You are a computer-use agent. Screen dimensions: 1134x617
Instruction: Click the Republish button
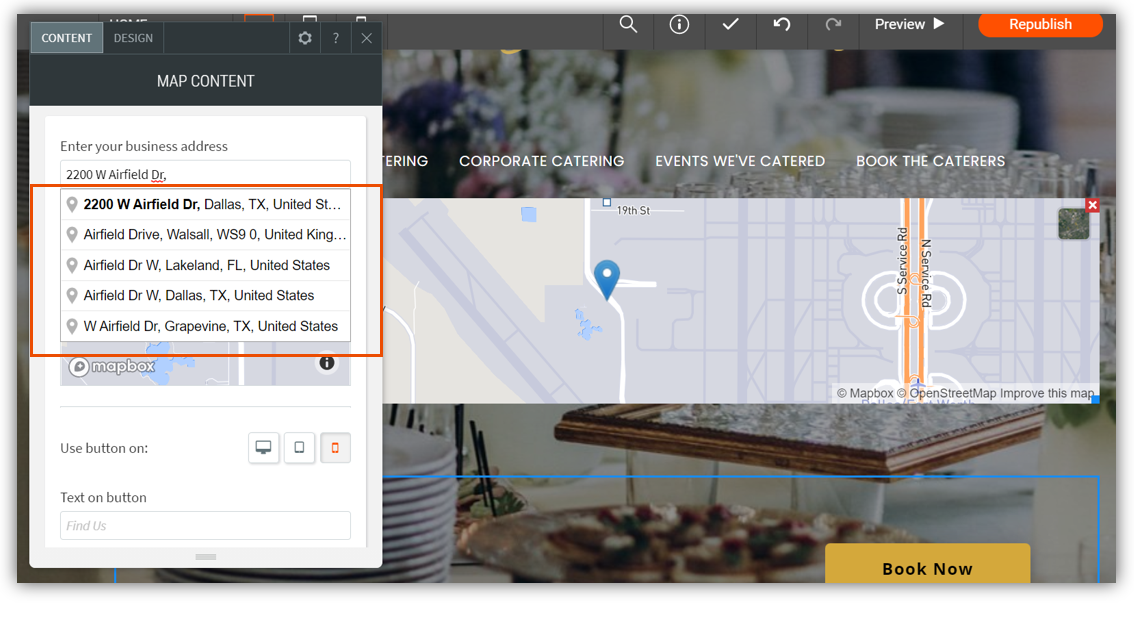(1040, 25)
